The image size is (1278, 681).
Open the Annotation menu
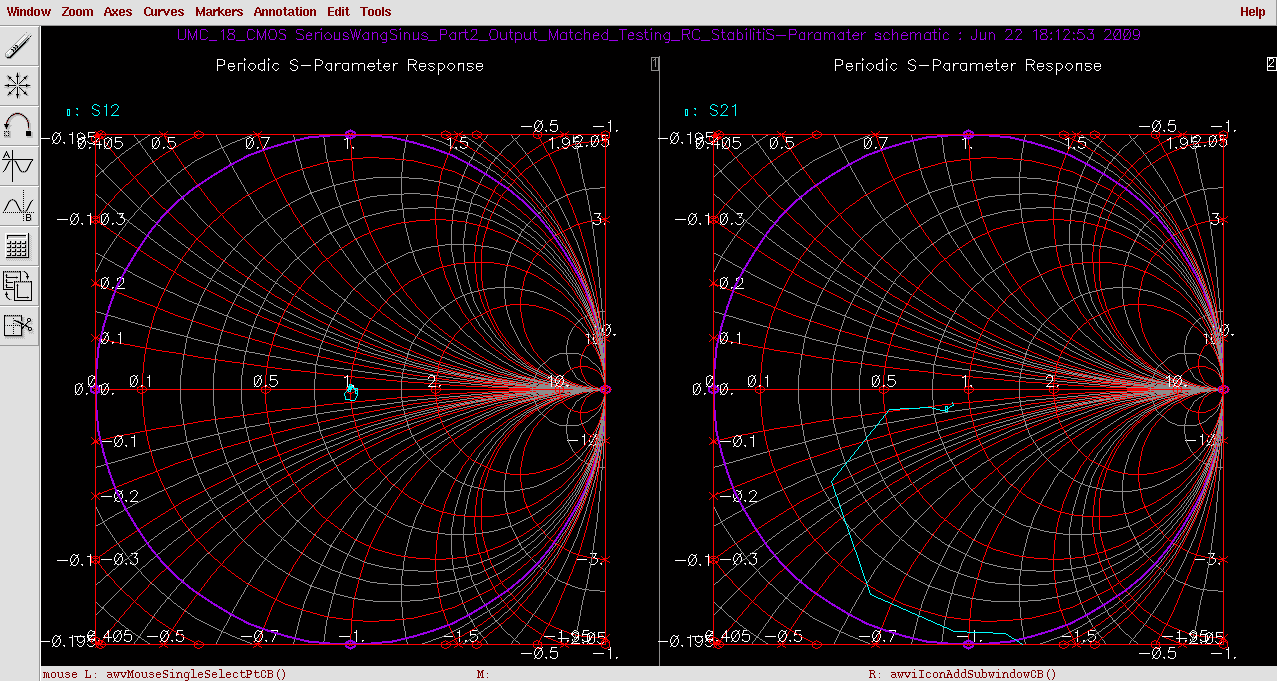point(285,12)
